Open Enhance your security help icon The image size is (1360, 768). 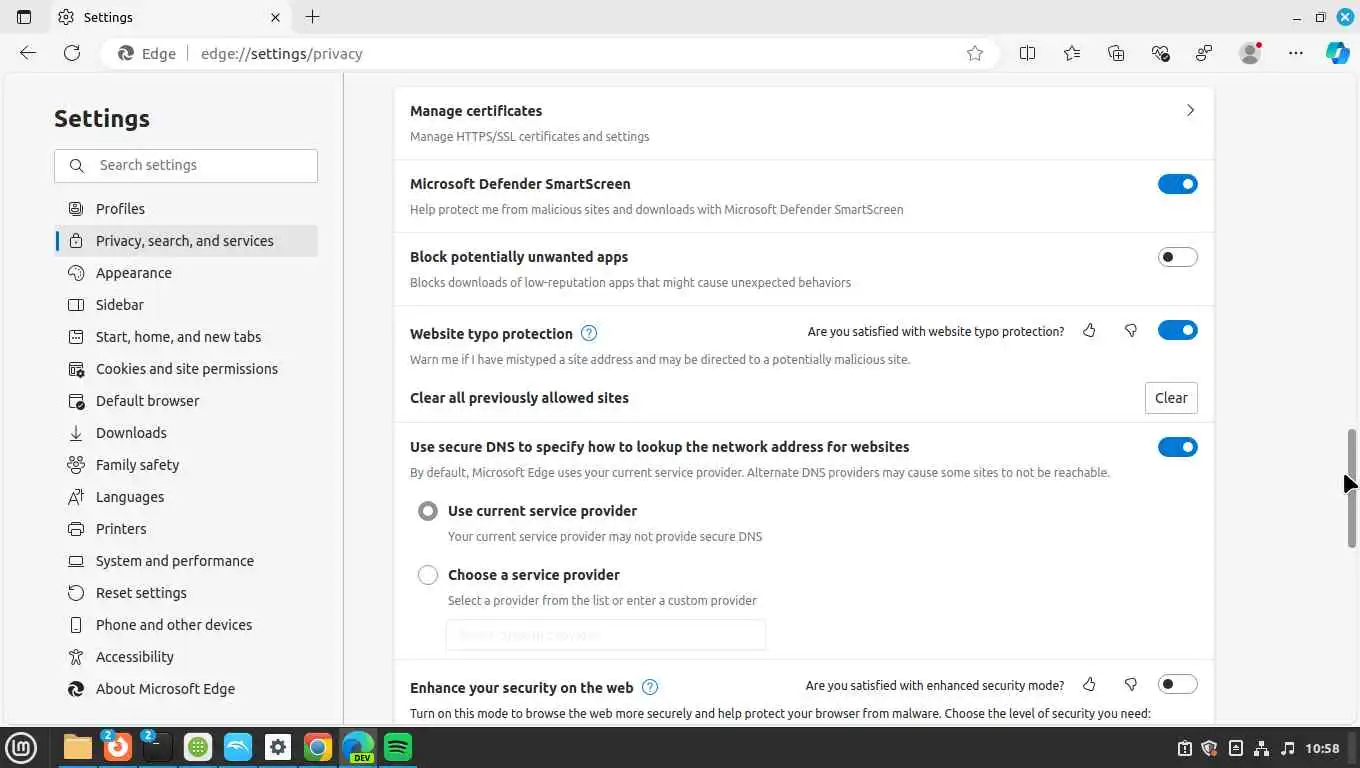(x=650, y=687)
